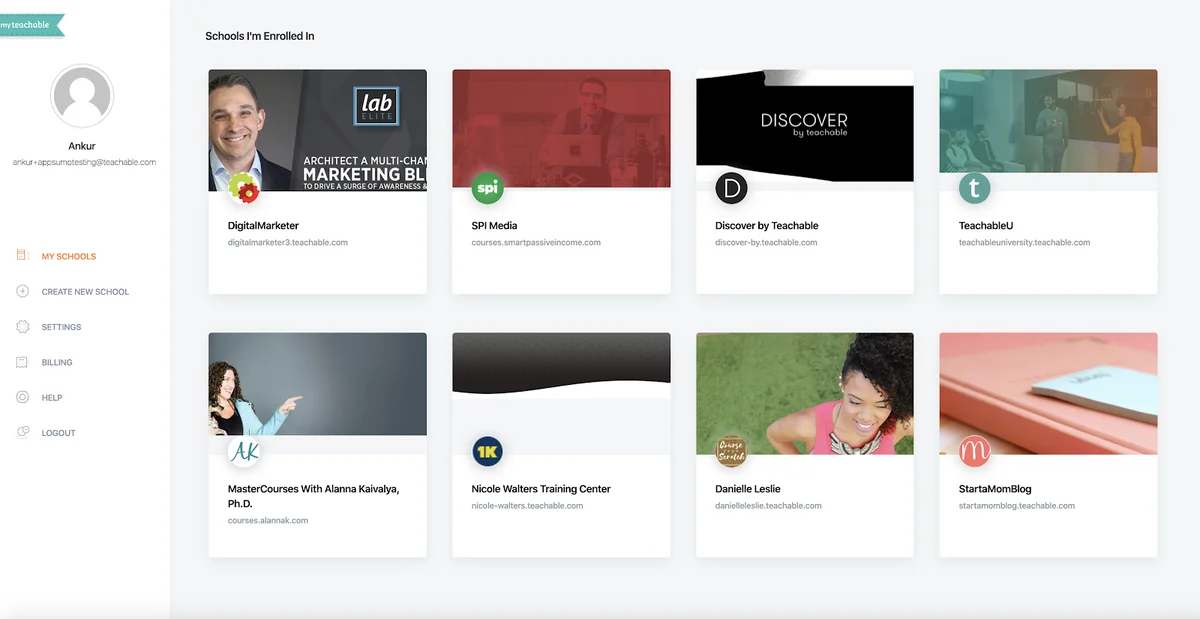Click the user avatar placeholder picture
The height and width of the screenshot is (619, 1200).
tap(82, 96)
